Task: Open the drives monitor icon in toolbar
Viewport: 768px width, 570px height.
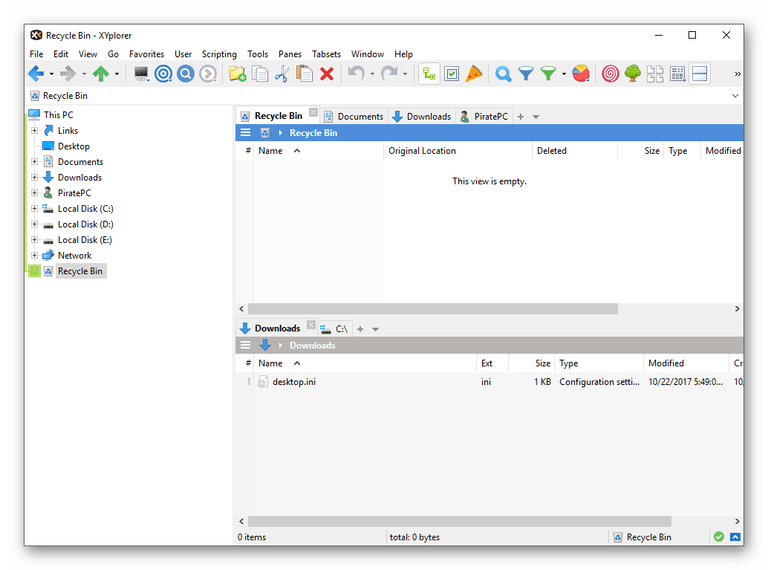Action: click(x=142, y=74)
